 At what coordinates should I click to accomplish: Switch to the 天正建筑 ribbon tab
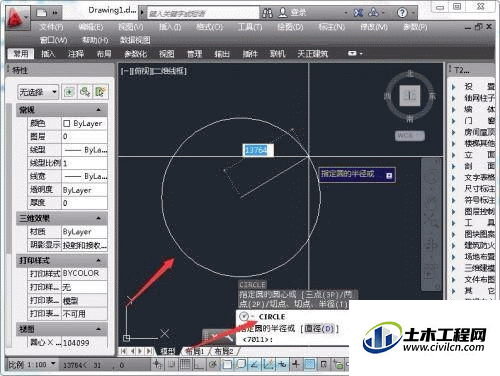tap(313, 53)
